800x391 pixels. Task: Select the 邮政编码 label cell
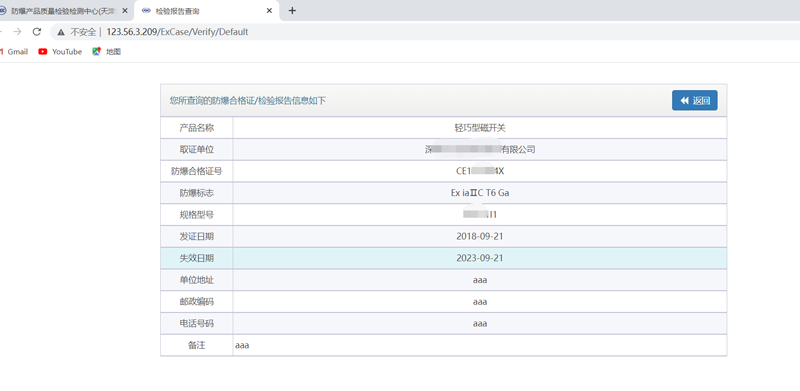coord(196,302)
